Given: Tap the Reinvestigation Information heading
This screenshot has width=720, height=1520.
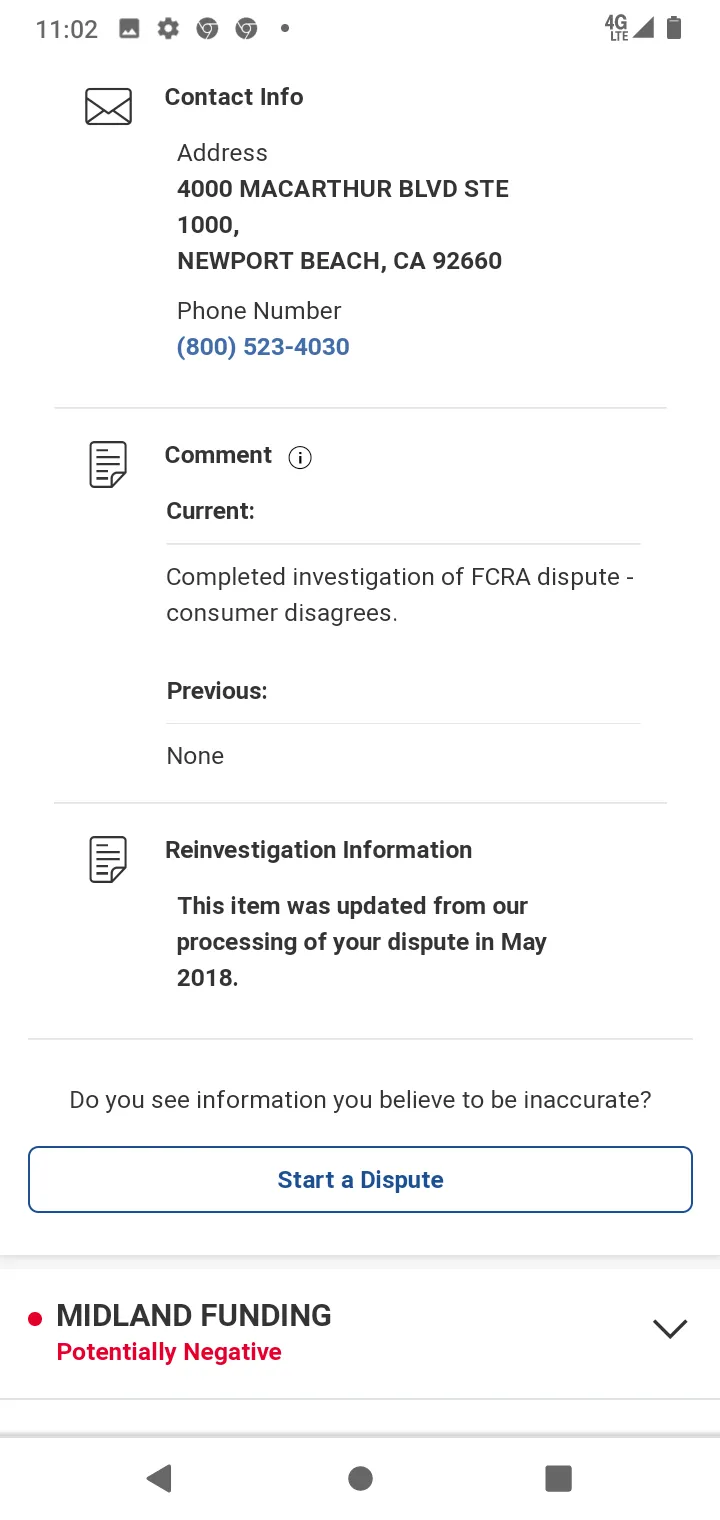Looking at the screenshot, I should 318,850.
